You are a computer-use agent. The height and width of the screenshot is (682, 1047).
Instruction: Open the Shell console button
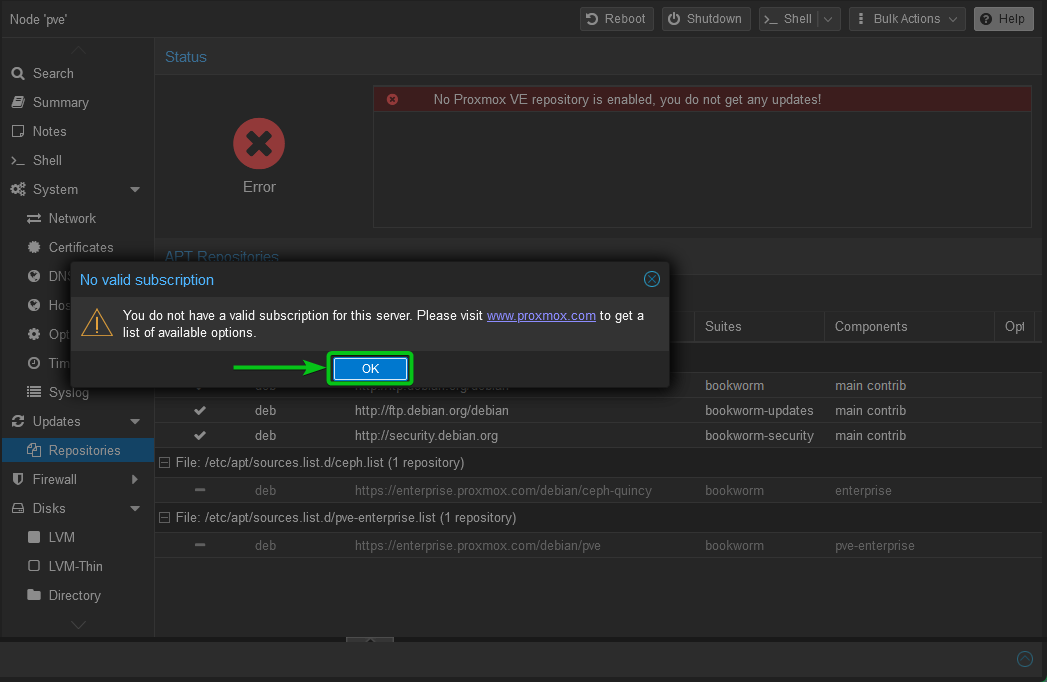tap(789, 19)
